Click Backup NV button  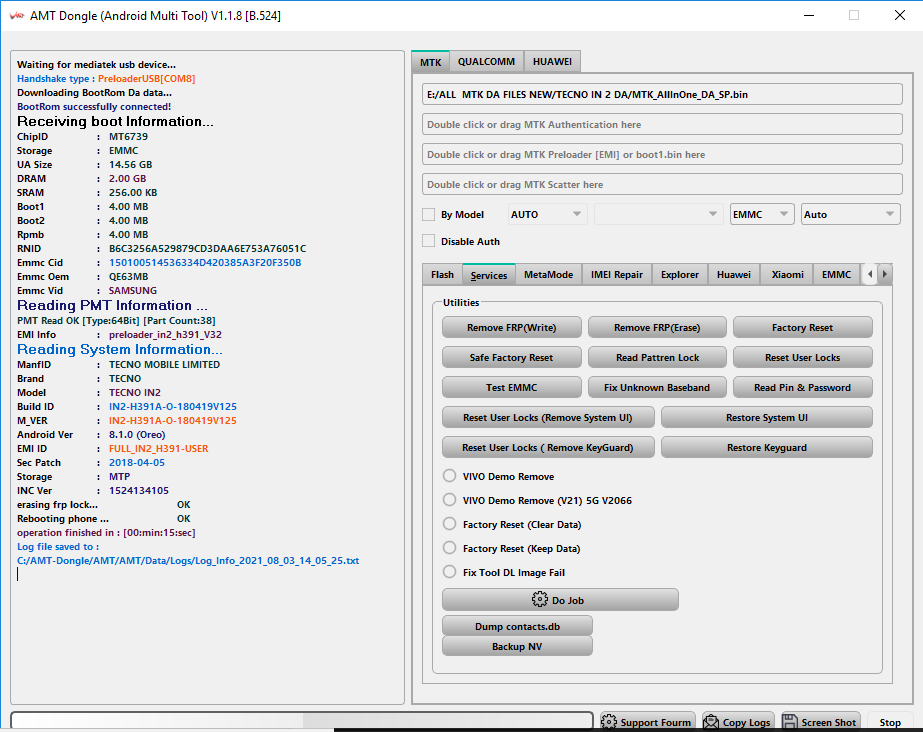coord(517,646)
